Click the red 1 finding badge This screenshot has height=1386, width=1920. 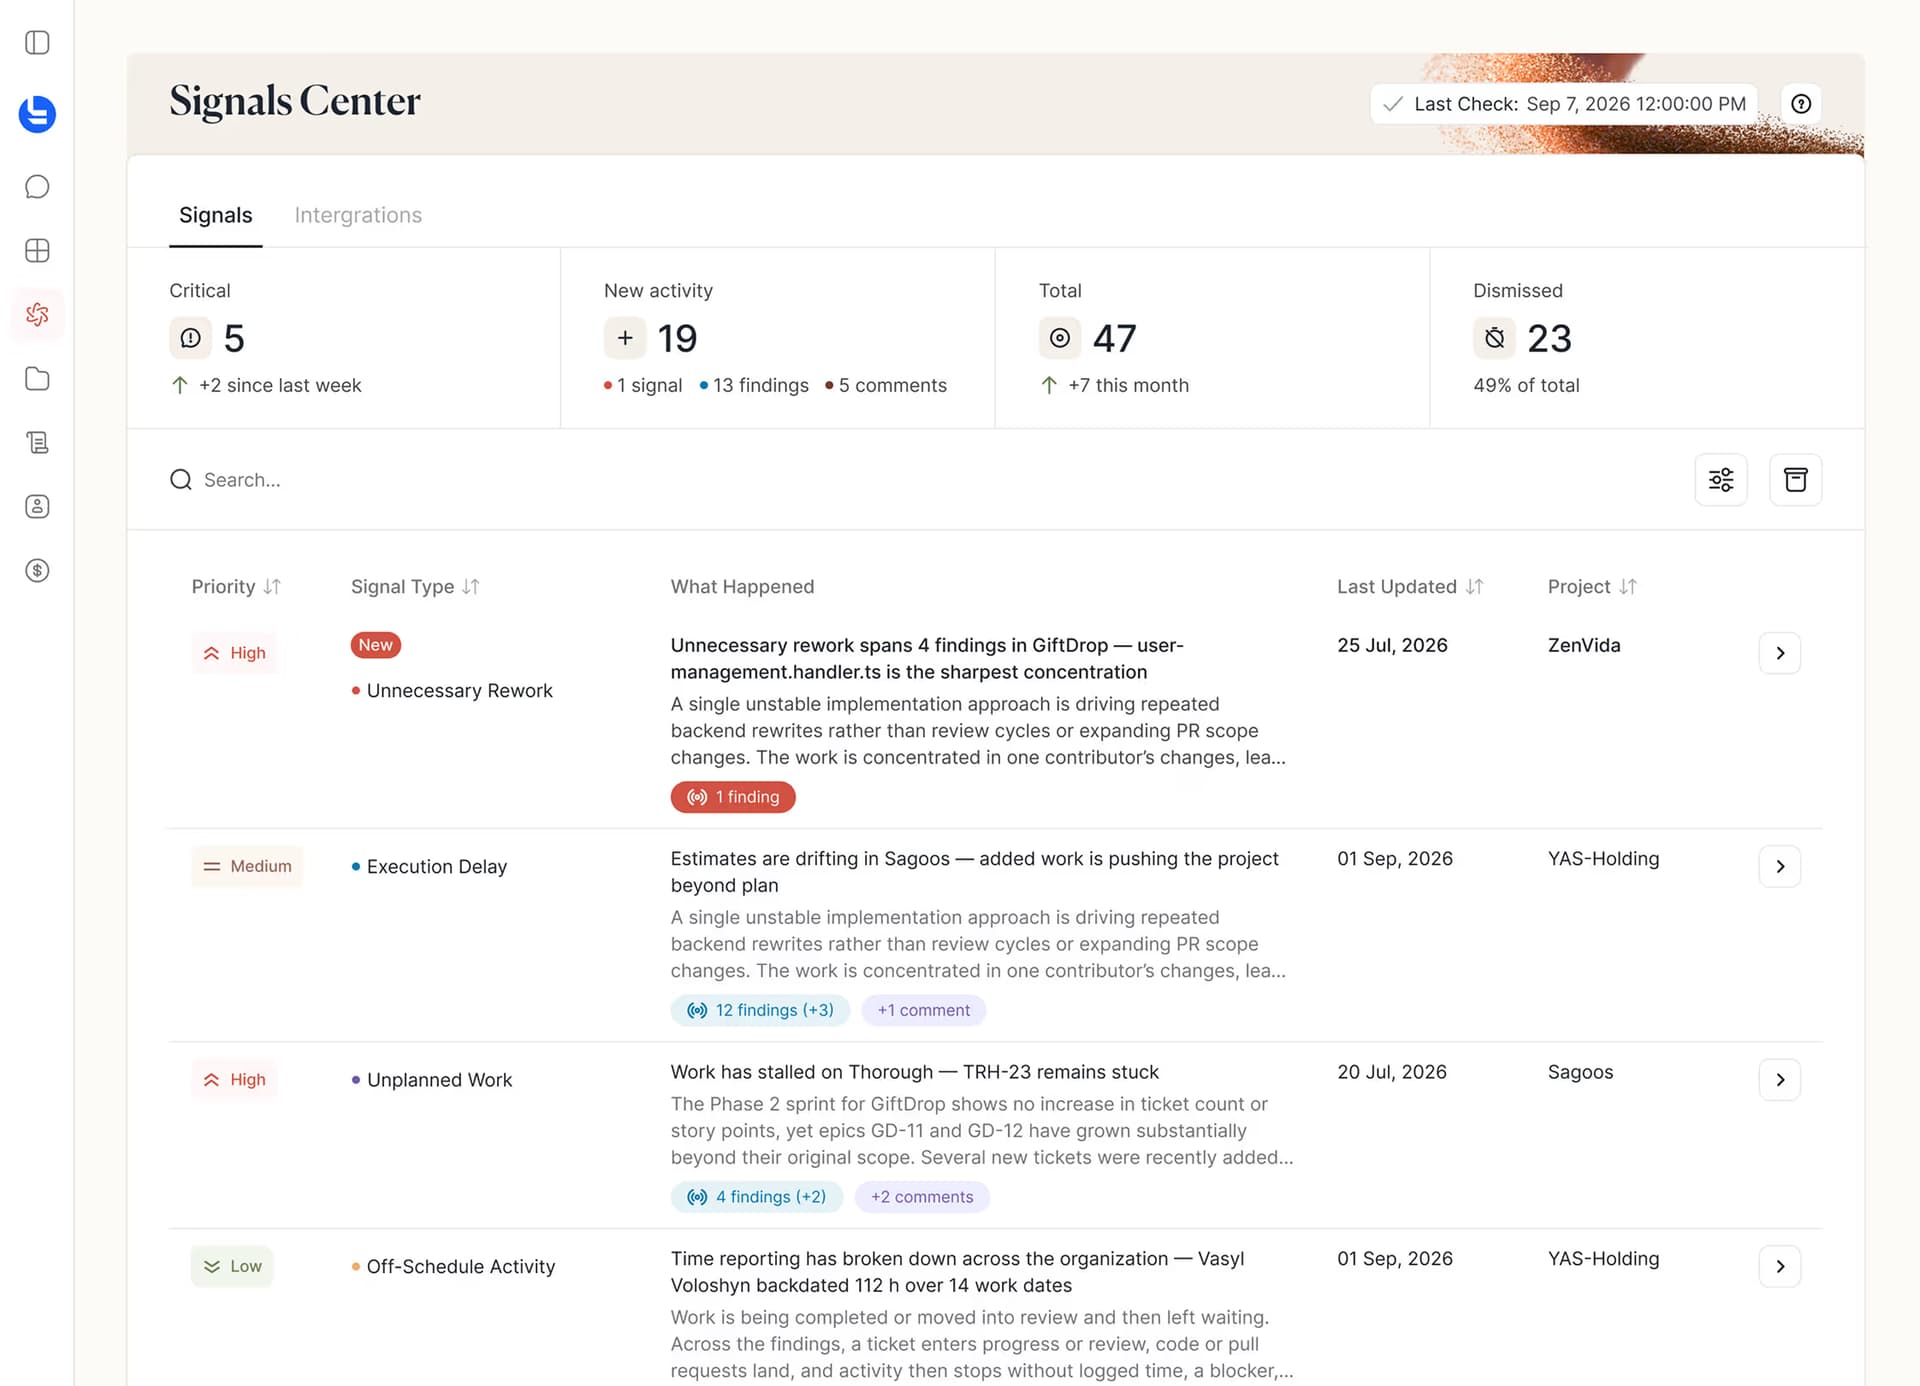pos(733,797)
